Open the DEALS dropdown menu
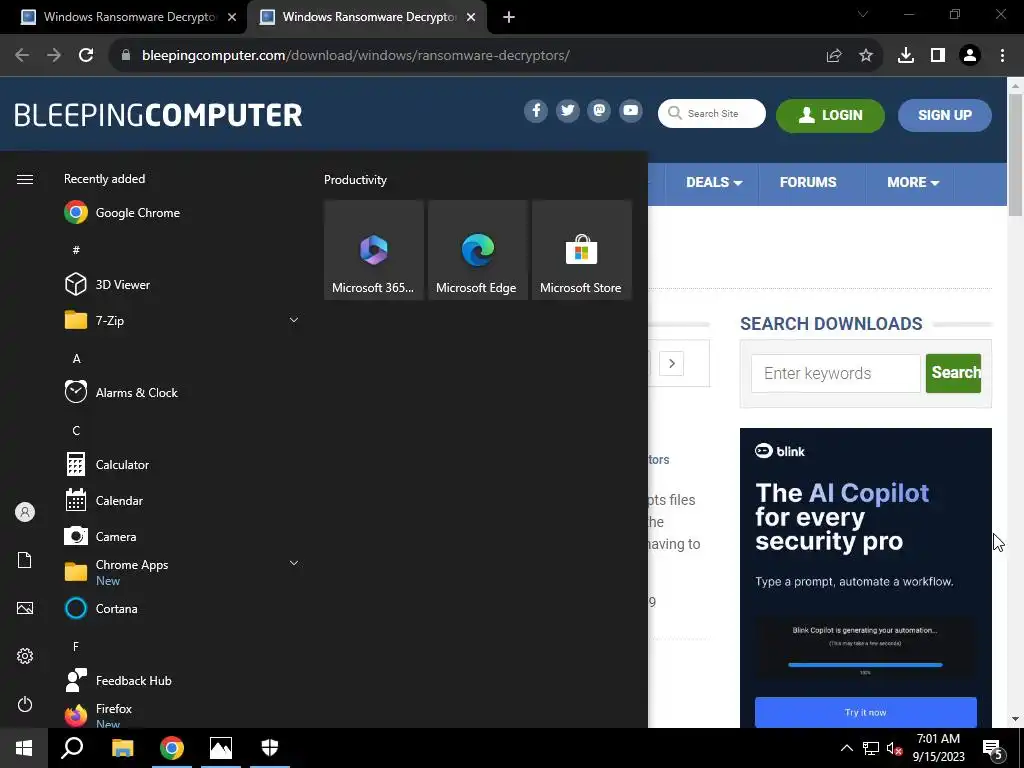 [x=714, y=183]
